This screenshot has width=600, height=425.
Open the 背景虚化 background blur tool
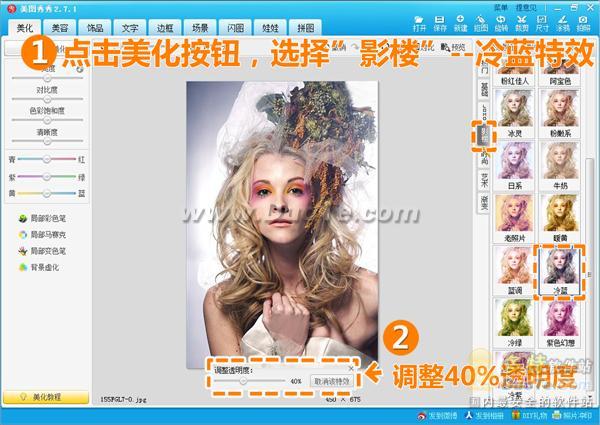[39, 267]
